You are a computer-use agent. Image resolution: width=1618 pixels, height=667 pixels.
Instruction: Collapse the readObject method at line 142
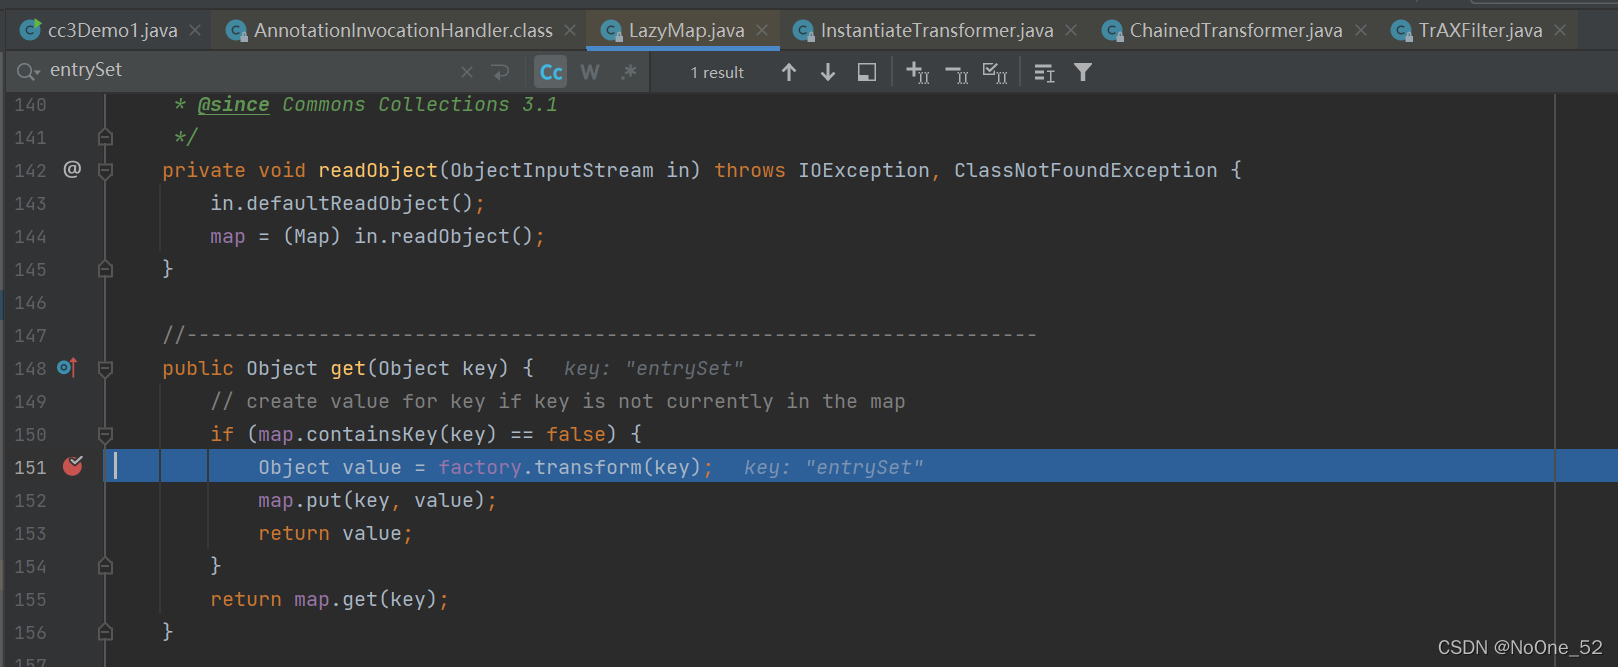pos(105,170)
